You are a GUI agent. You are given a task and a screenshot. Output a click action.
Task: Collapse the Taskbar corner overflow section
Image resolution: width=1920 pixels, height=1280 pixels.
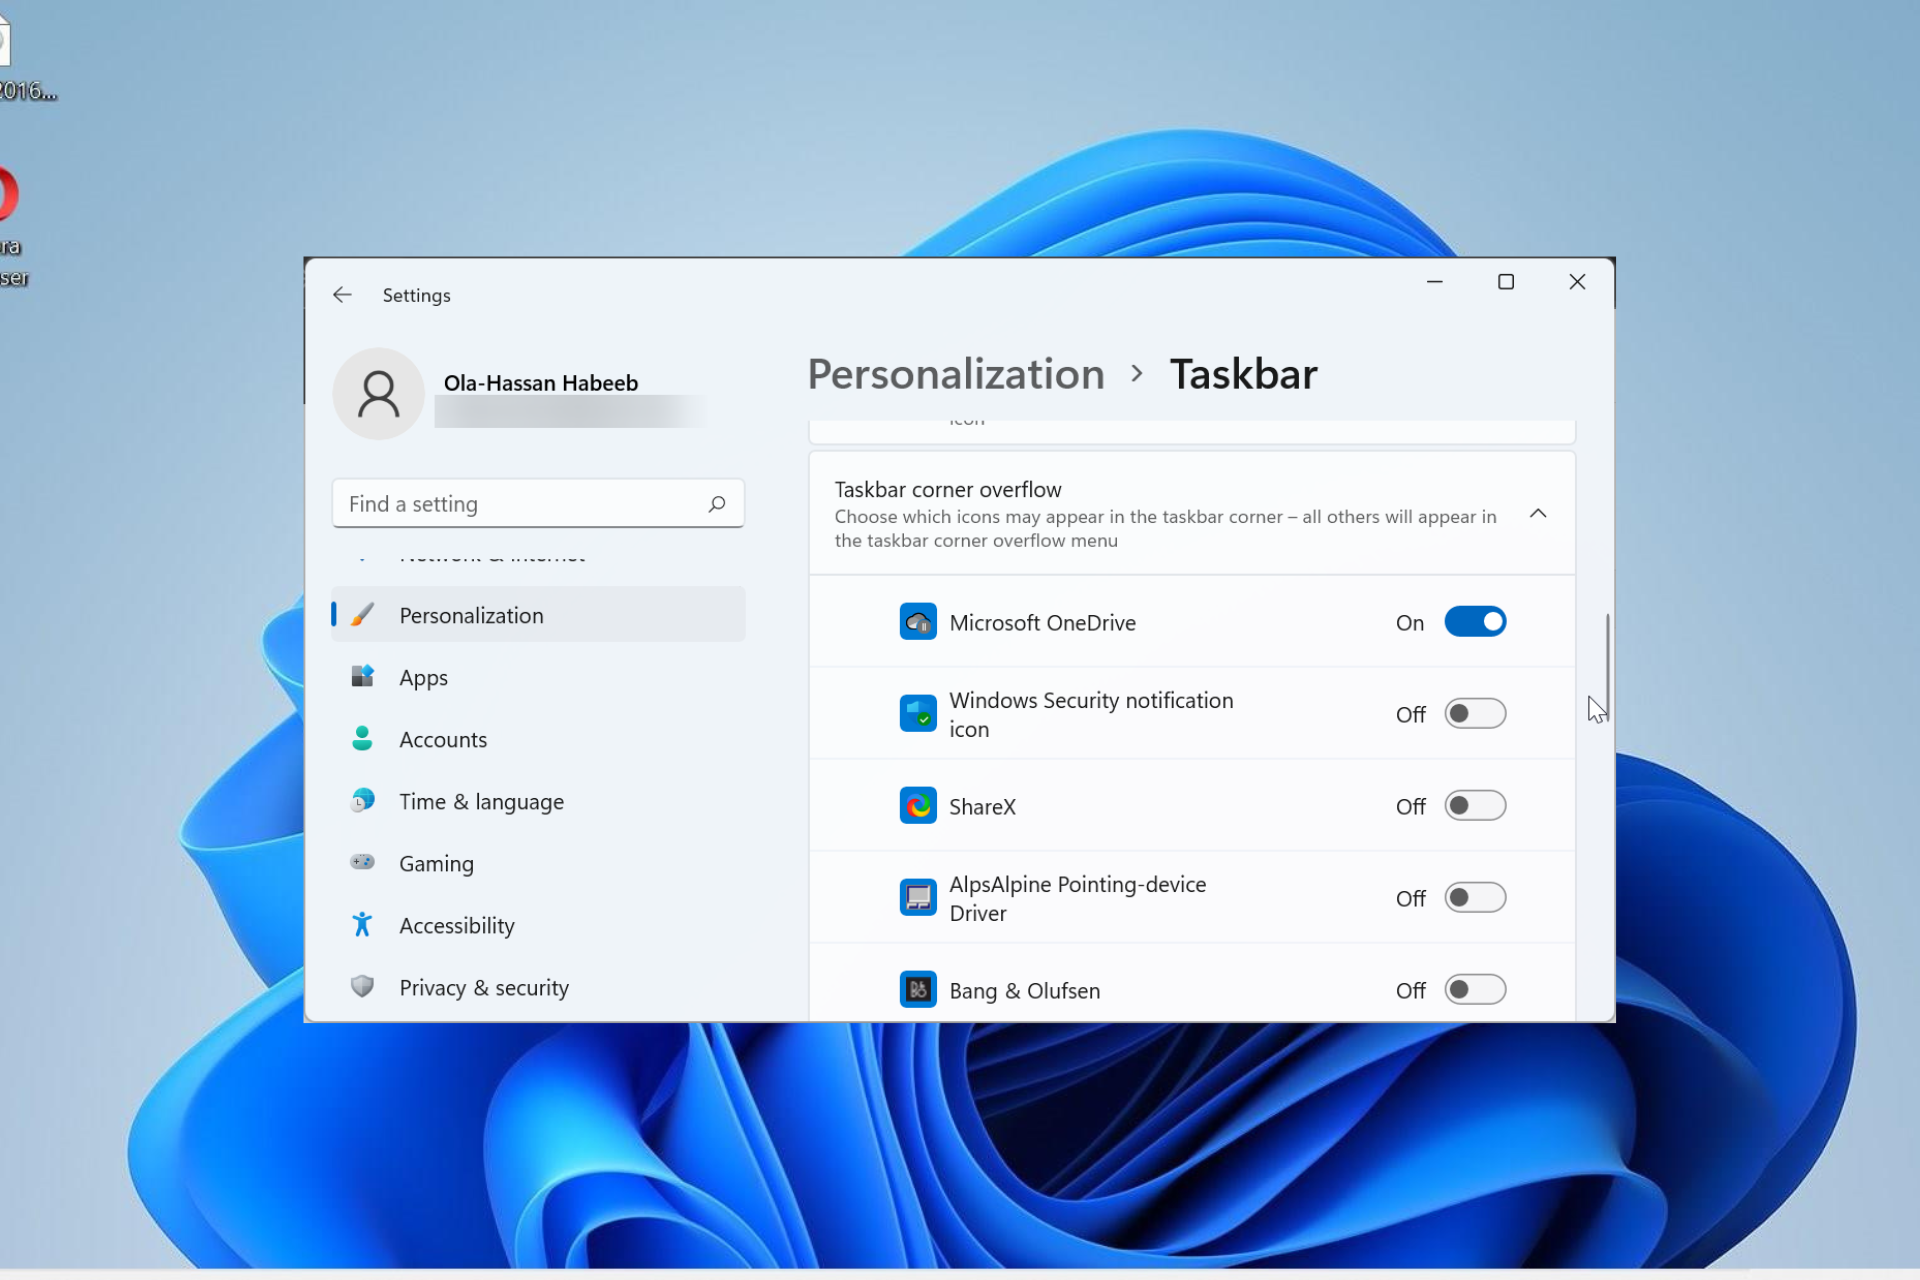tap(1538, 513)
